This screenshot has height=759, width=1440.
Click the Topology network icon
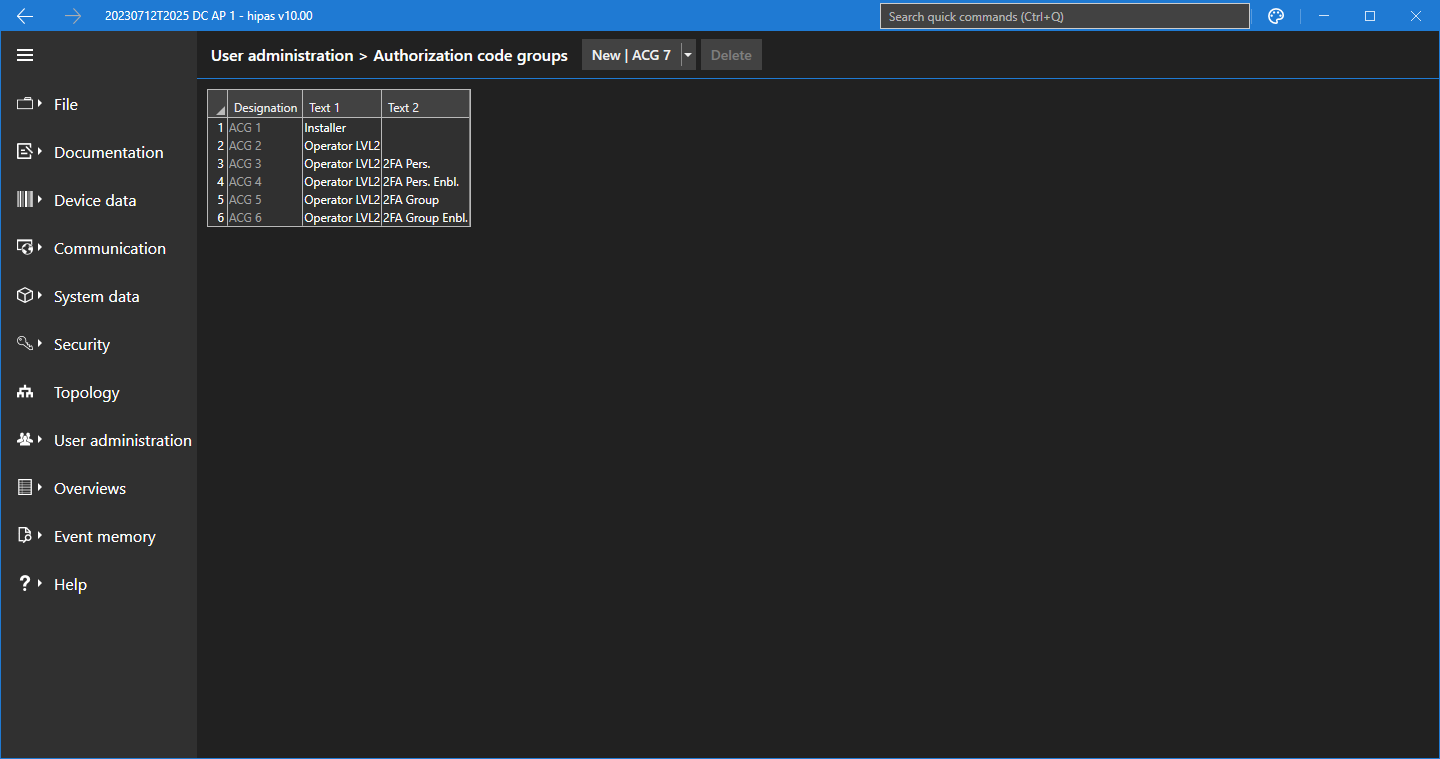25,393
